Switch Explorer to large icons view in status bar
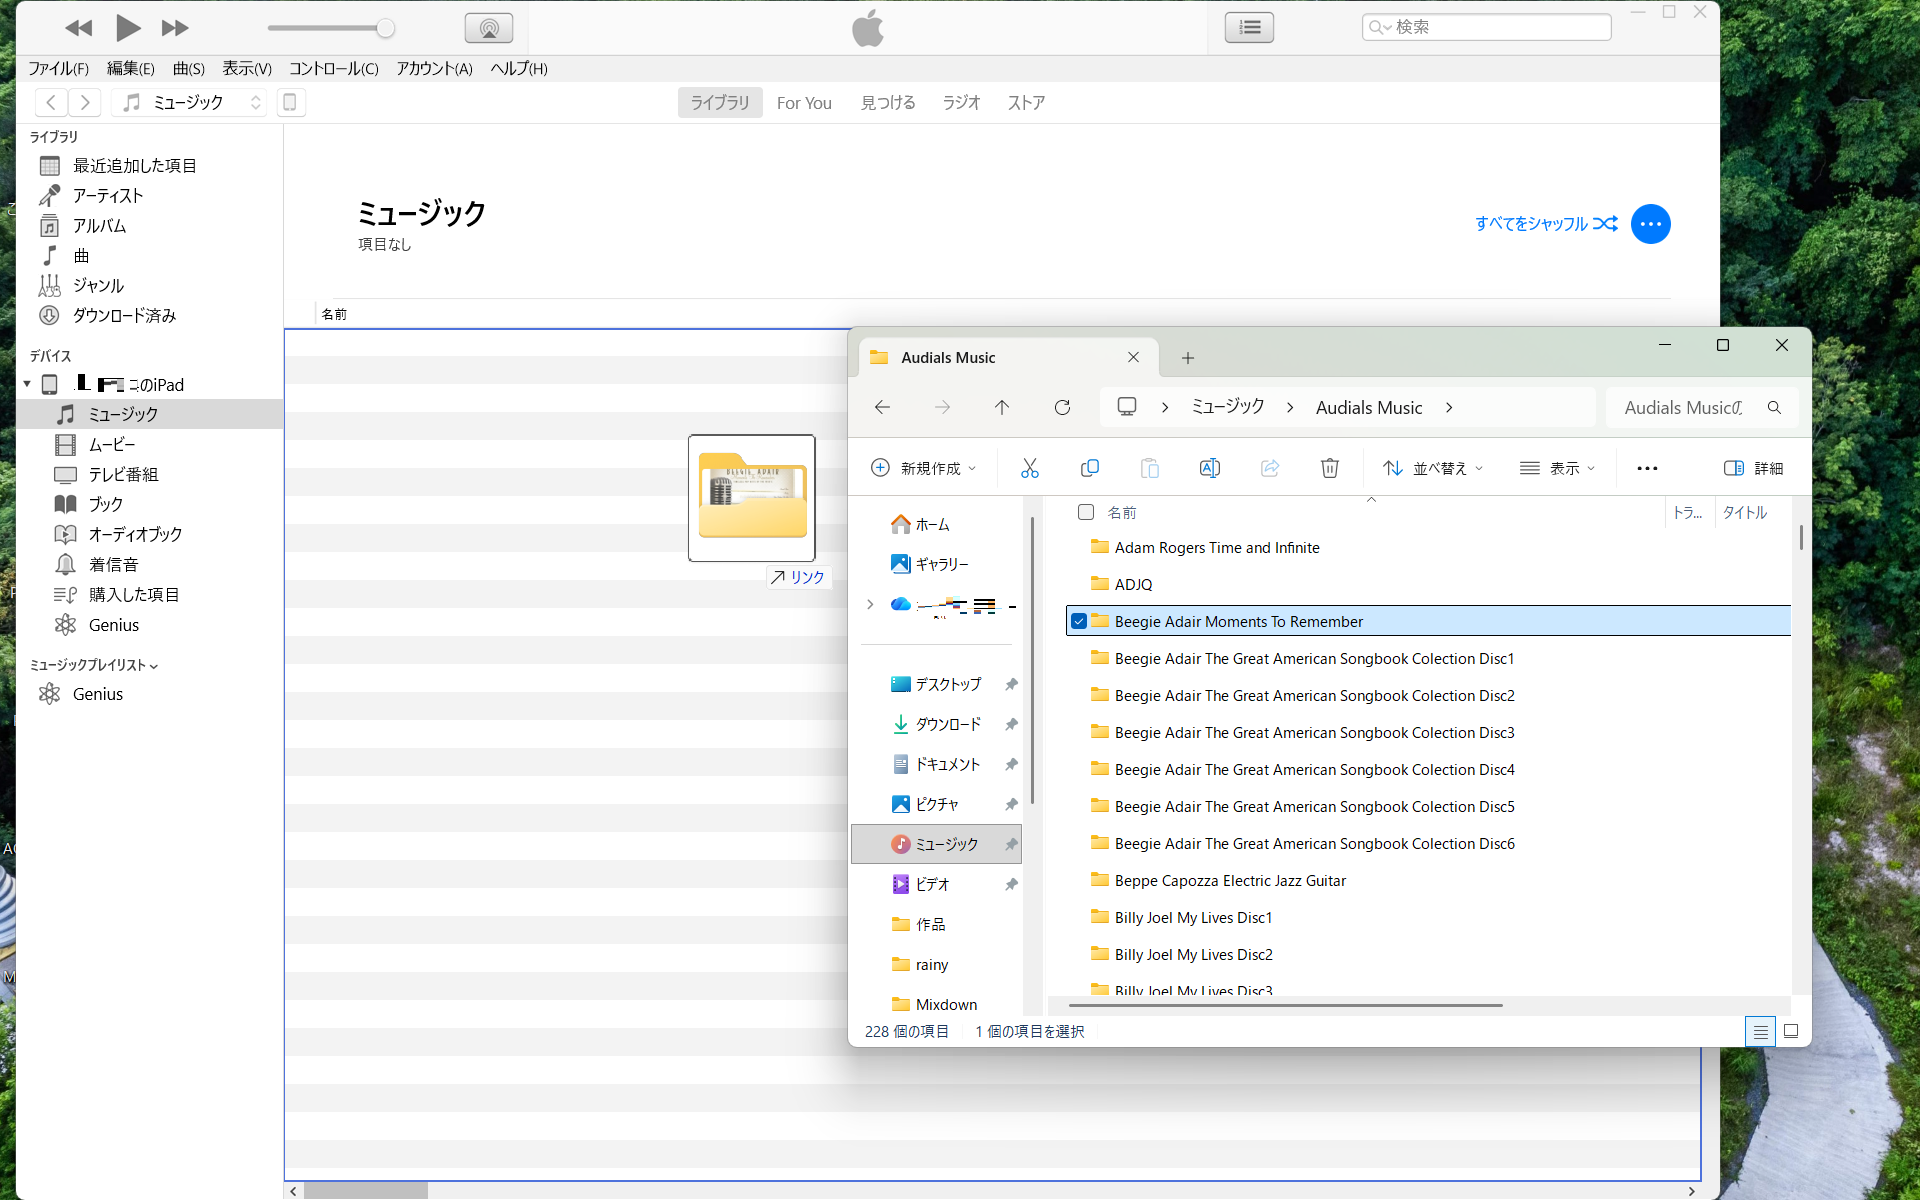The width and height of the screenshot is (1920, 1200). (1791, 1031)
